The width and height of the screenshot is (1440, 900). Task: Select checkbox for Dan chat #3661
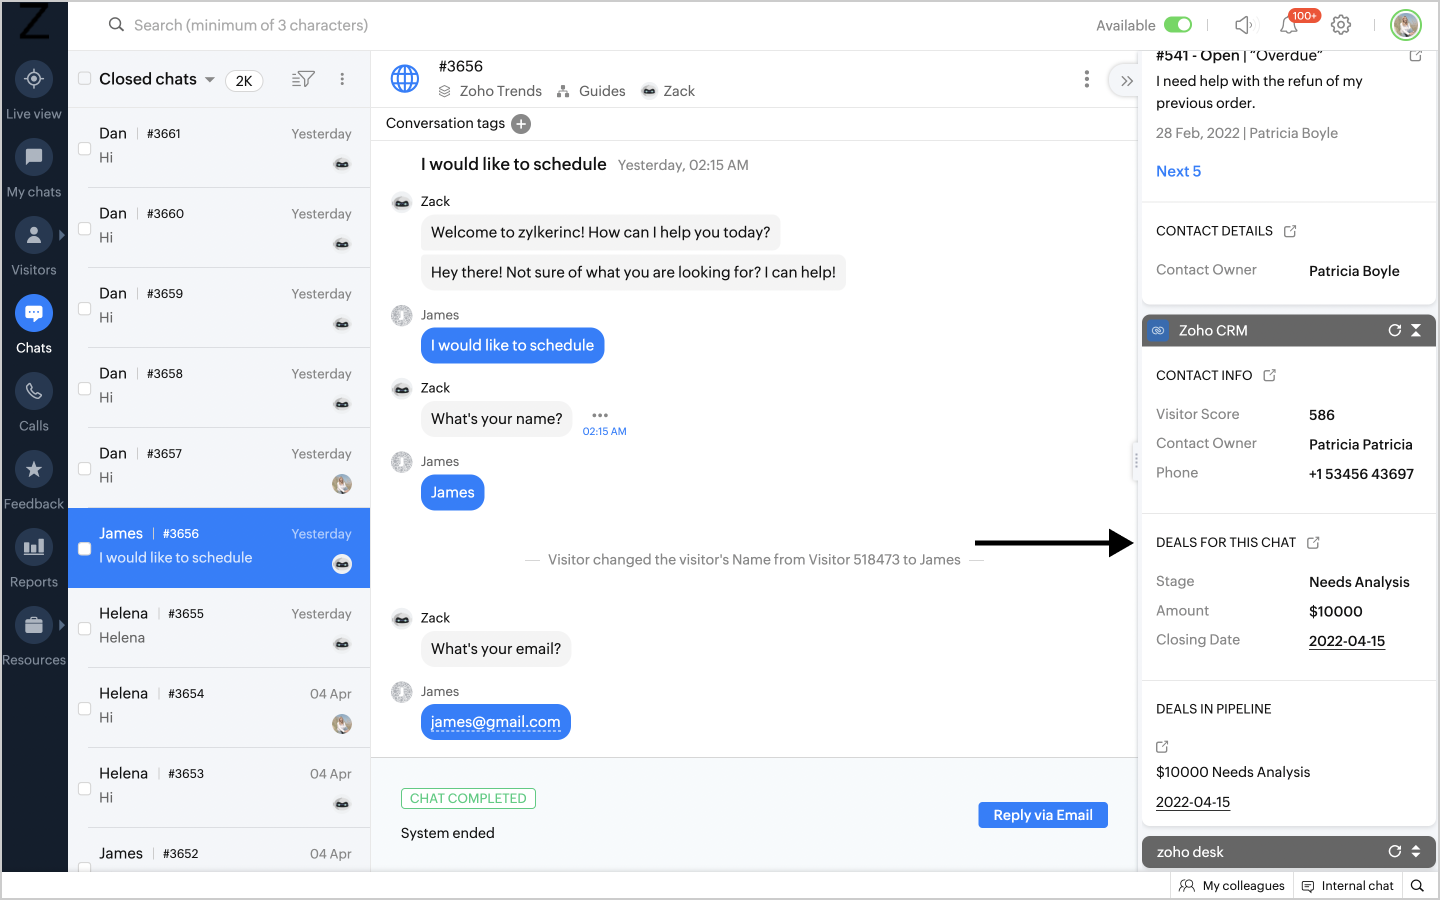coord(85,148)
